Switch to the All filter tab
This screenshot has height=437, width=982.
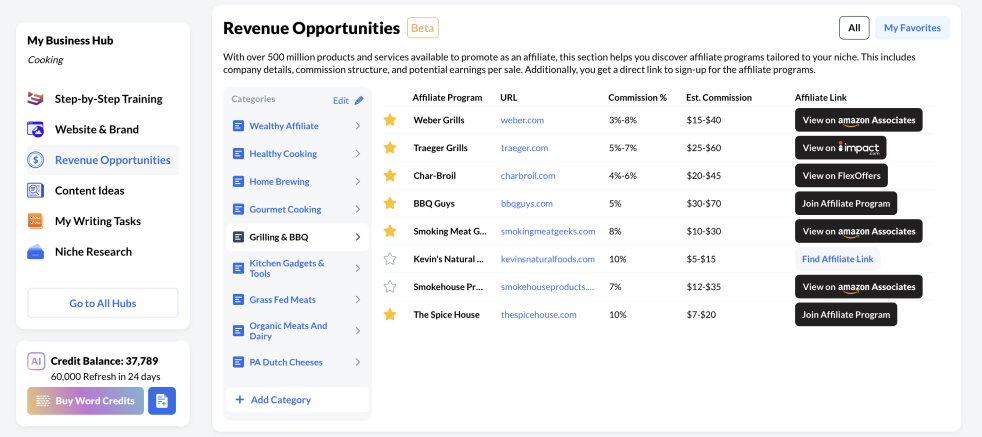854,28
